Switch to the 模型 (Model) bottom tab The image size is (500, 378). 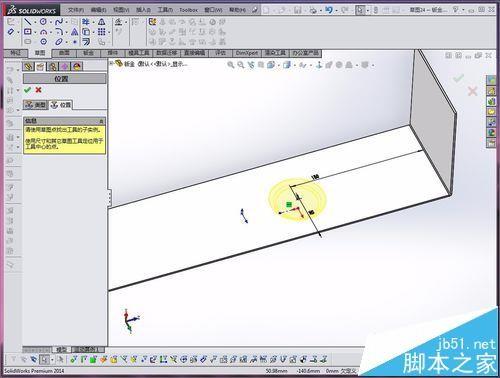pyautogui.click(x=62, y=350)
